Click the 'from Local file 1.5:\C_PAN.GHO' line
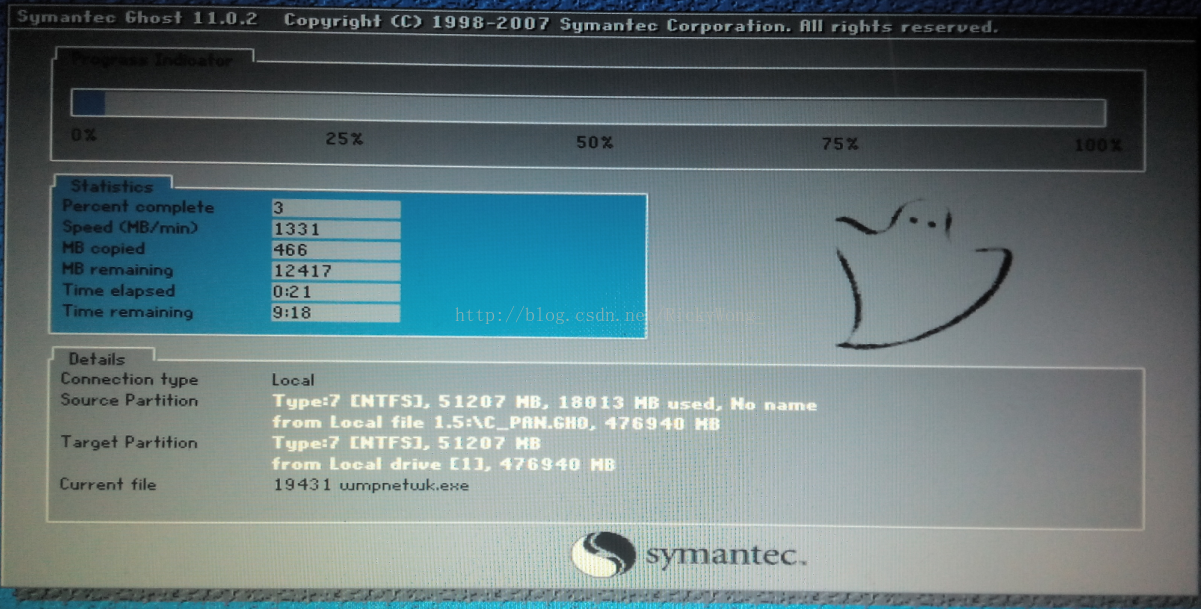Screen dimensions: 1201x609 (x=496, y=423)
